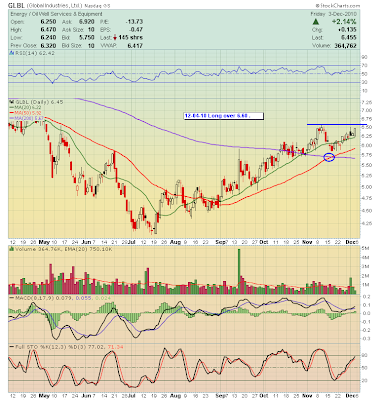Click the 0.2 label on MACD axis
The height and width of the screenshot is (400, 380).
(367, 296)
